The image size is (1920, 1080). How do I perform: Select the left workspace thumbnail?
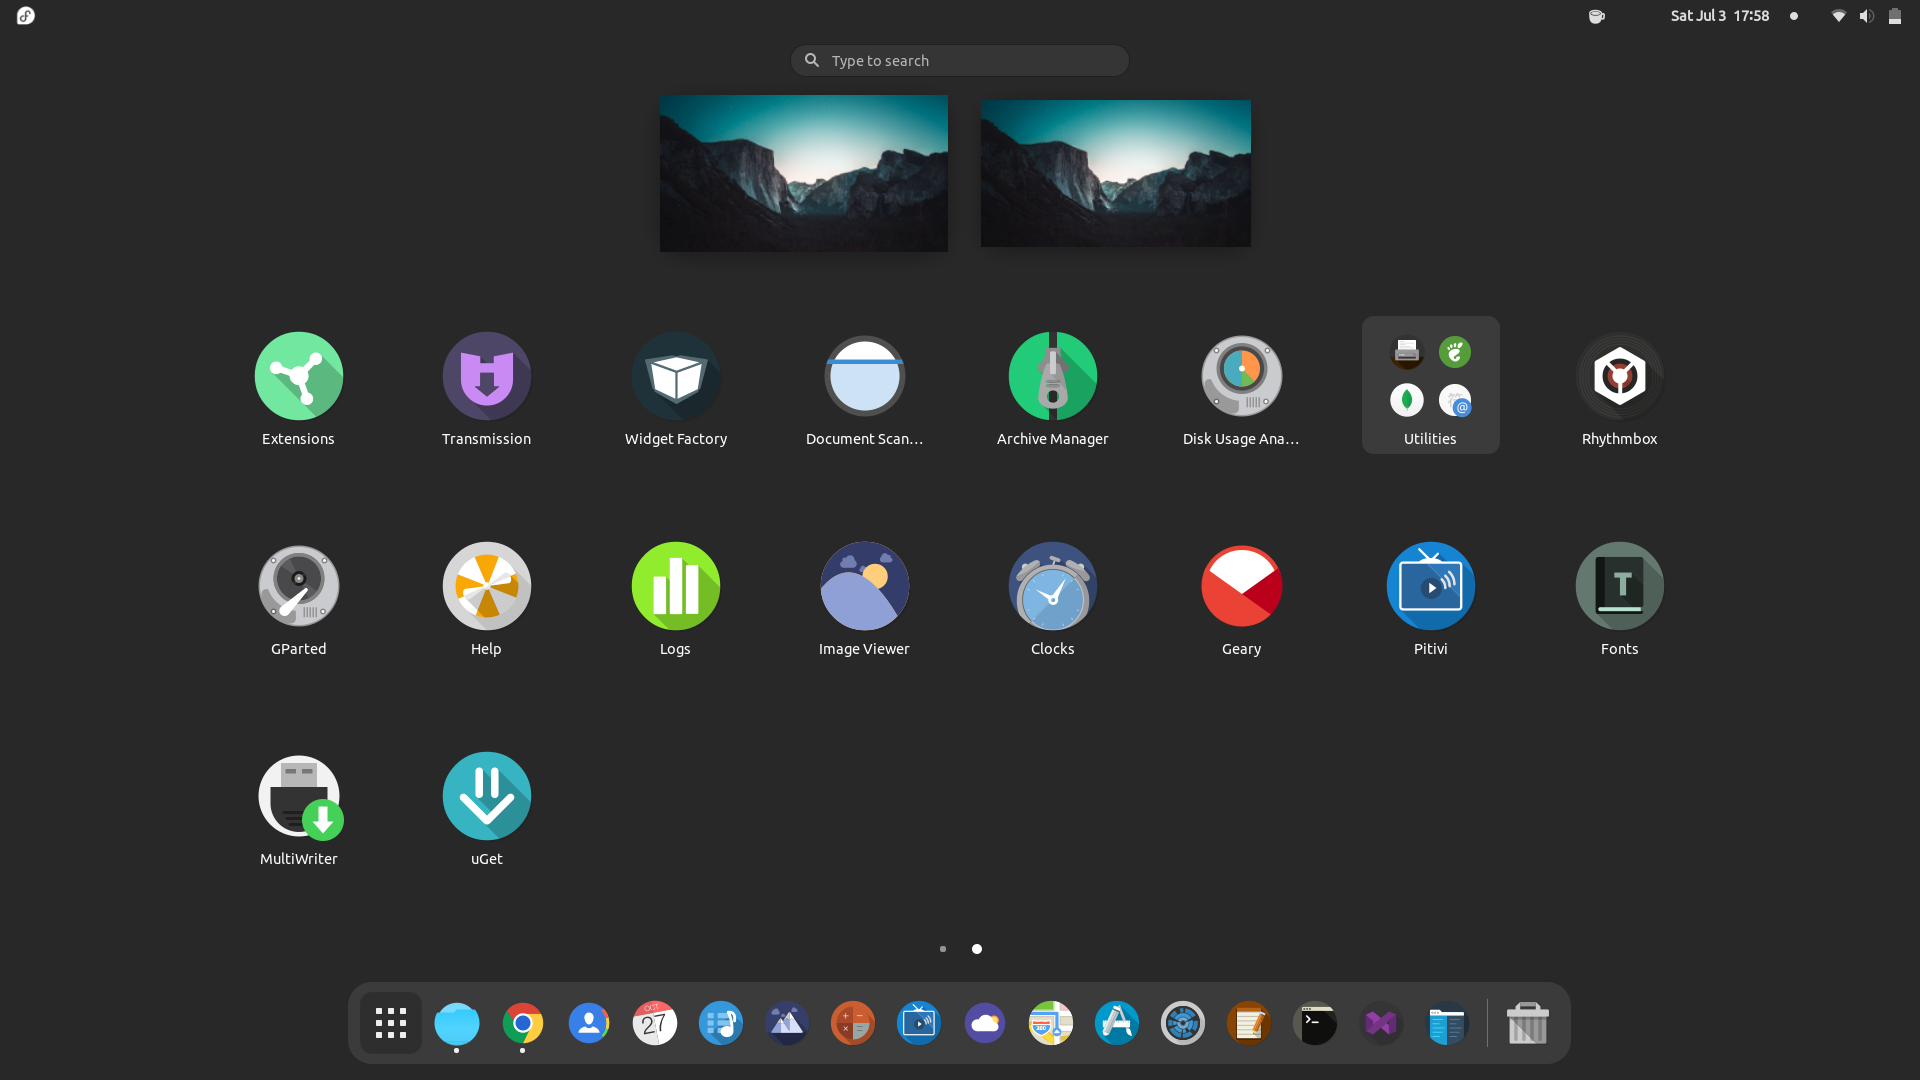click(804, 173)
